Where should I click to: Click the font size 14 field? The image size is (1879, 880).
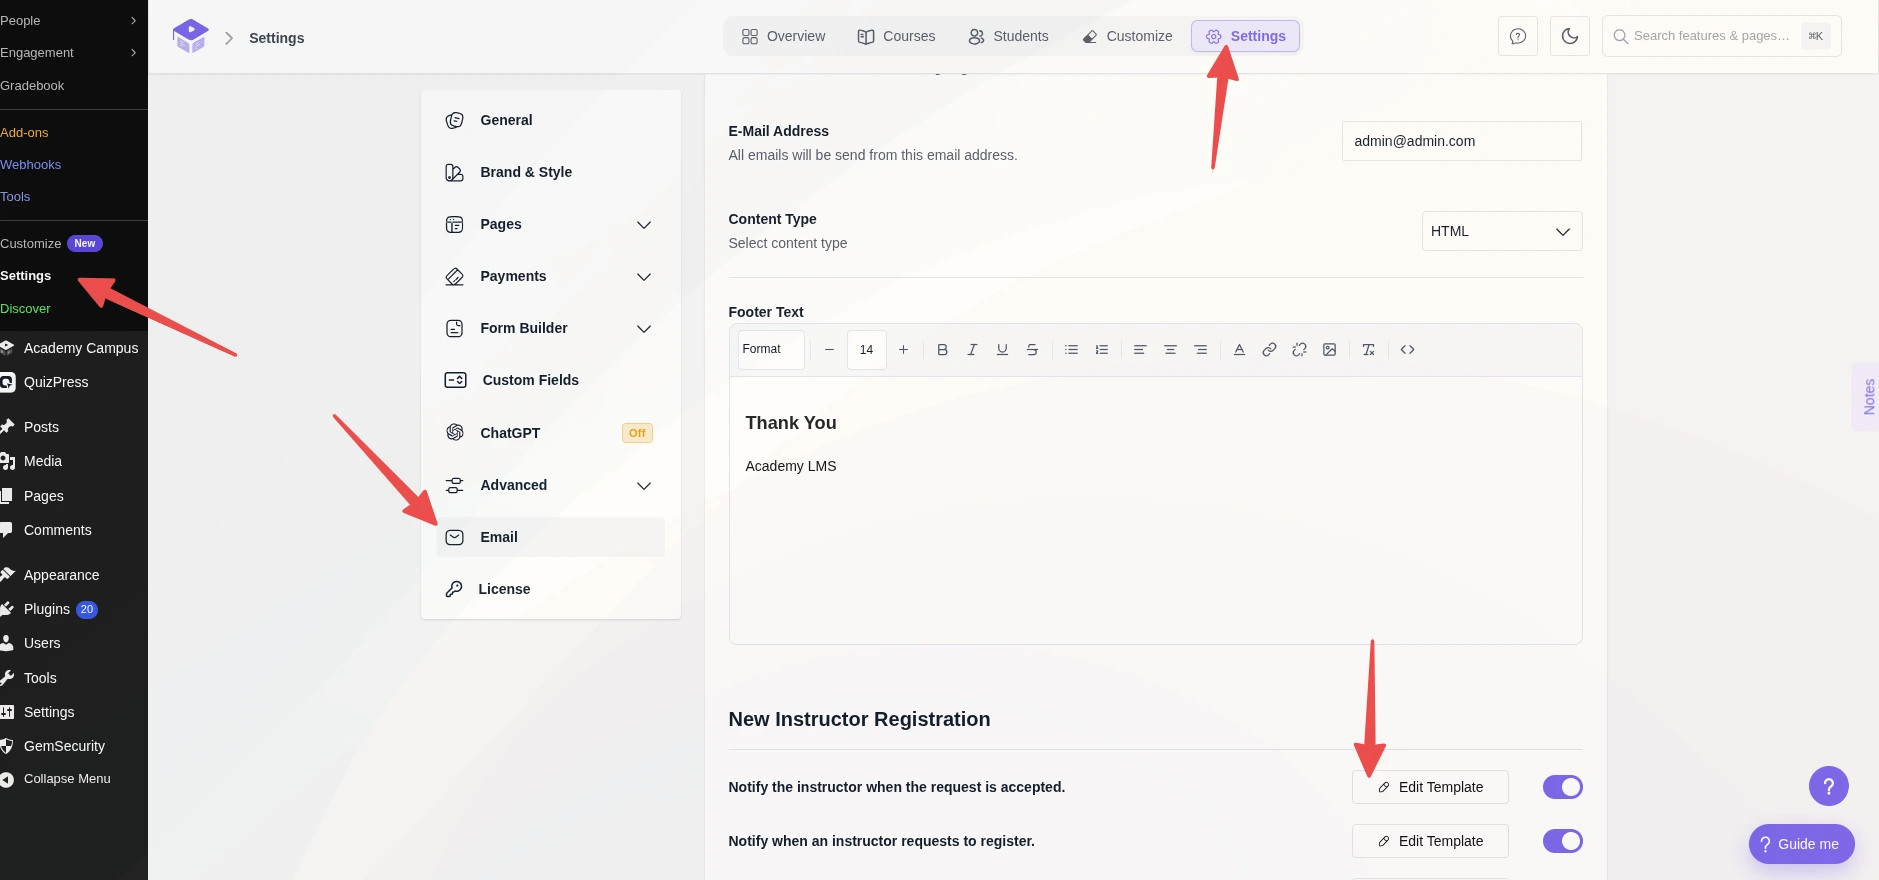click(866, 350)
